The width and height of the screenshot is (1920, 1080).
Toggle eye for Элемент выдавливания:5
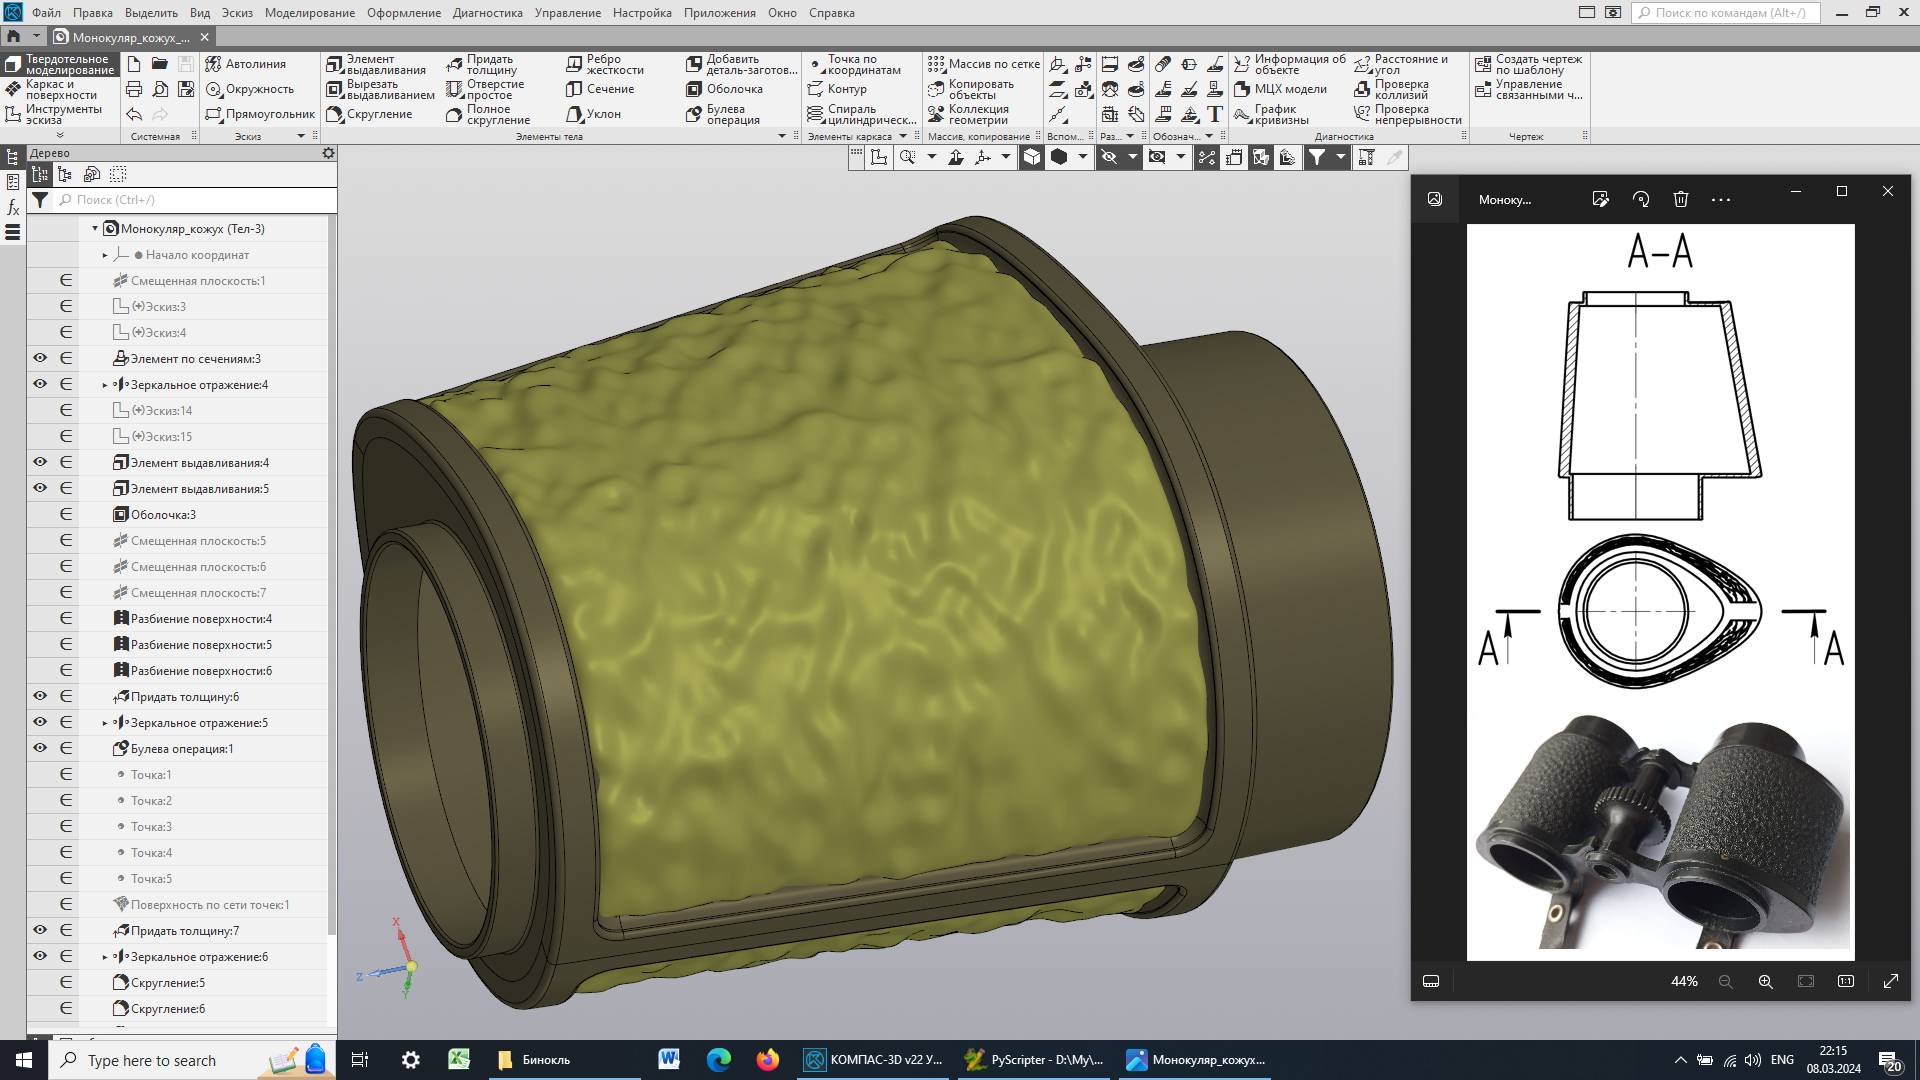pyautogui.click(x=40, y=488)
